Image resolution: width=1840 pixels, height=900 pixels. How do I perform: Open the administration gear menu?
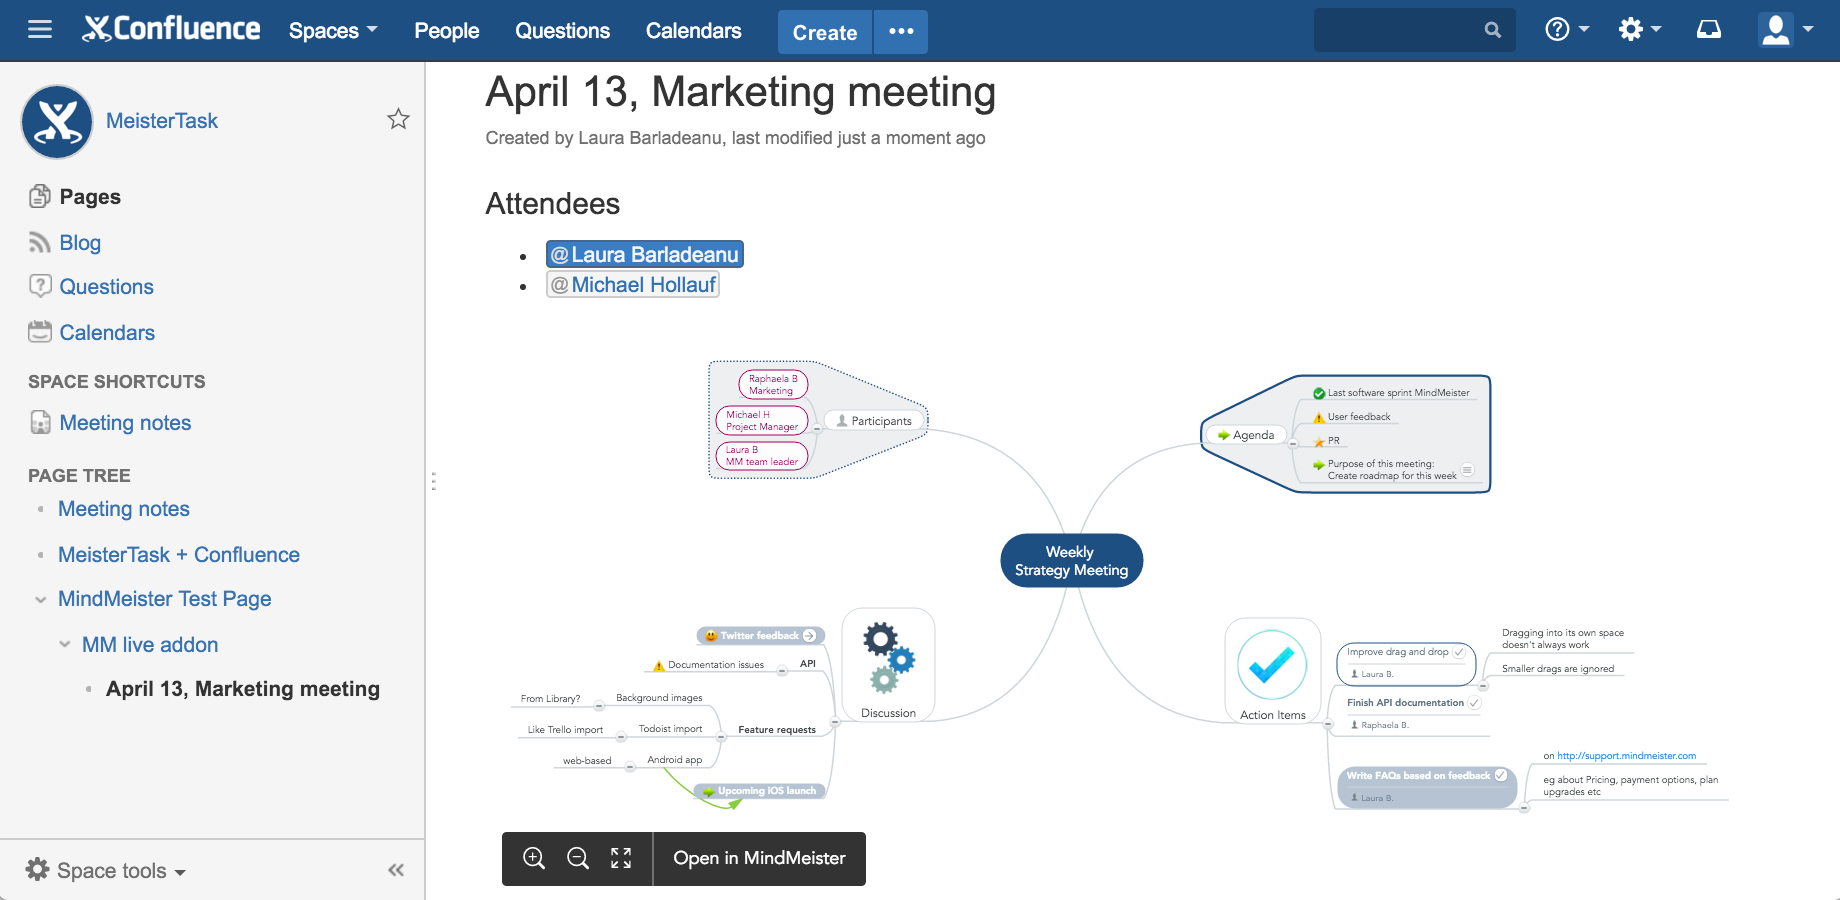(x=1640, y=30)
